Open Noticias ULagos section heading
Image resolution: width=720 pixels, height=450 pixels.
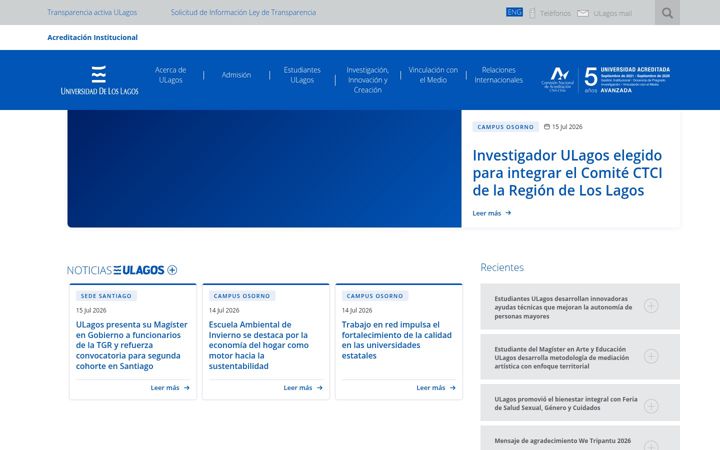point(115,270)
